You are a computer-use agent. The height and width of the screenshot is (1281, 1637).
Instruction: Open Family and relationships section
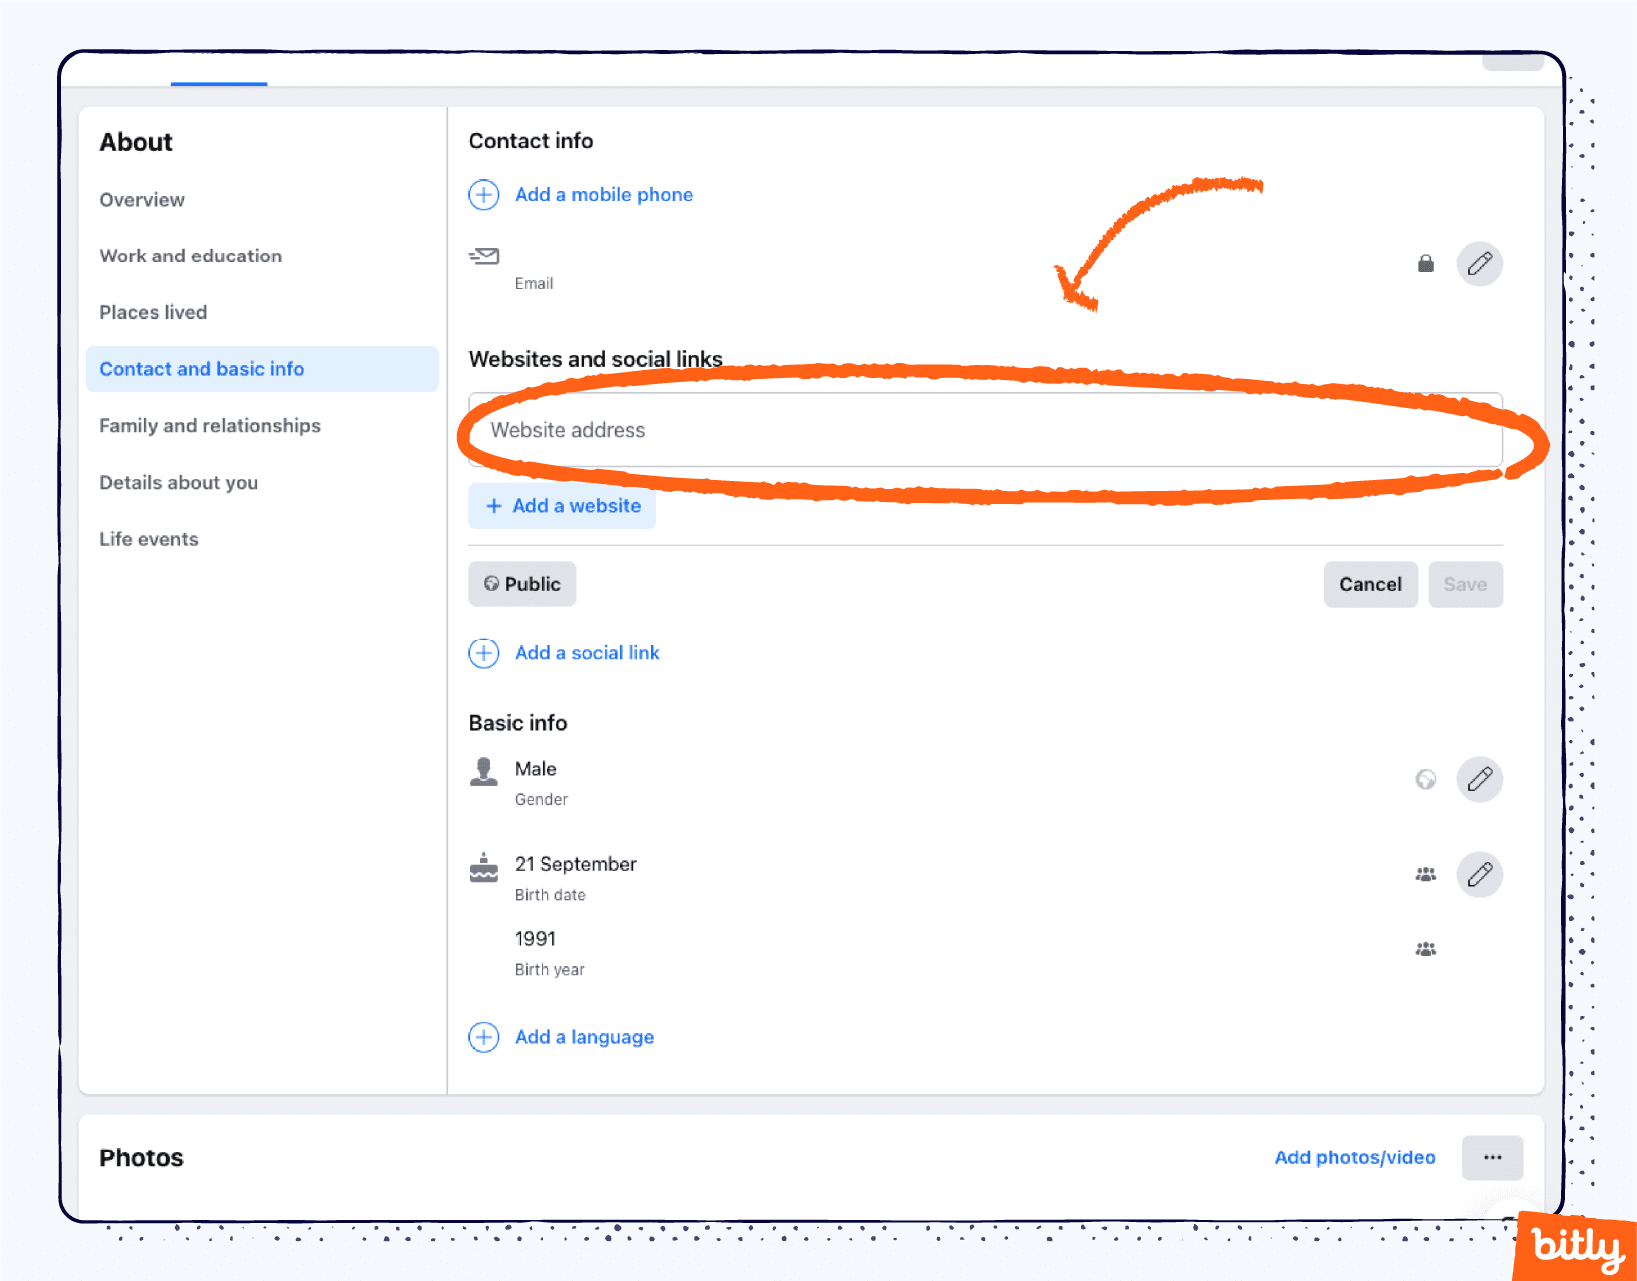pyautogui.click(x=210, y=425)
